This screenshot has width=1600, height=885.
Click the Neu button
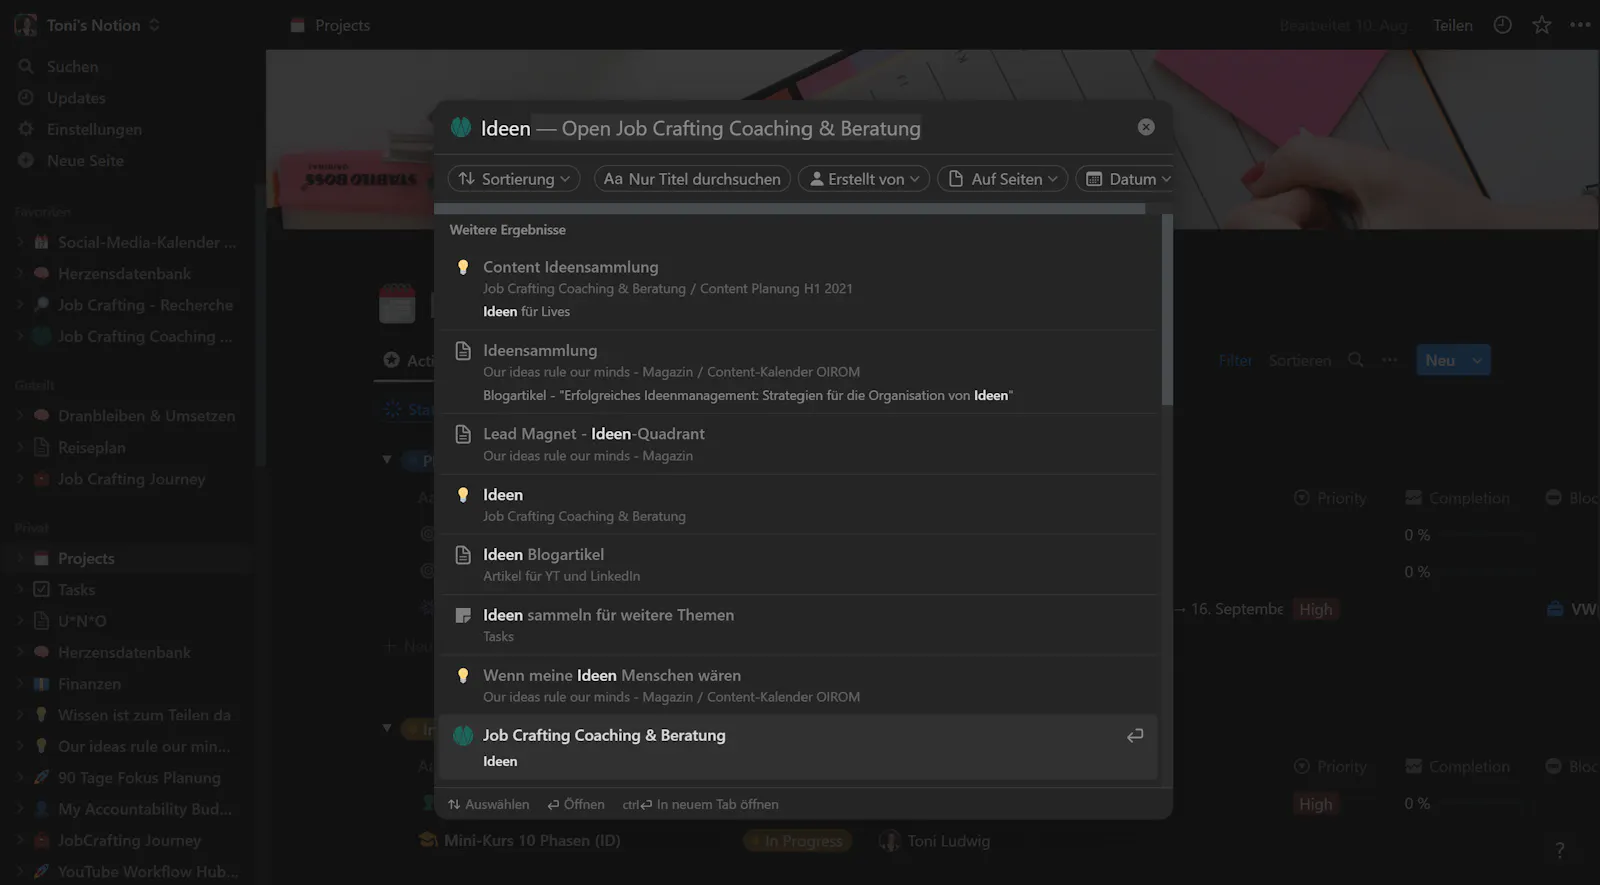1440,361
